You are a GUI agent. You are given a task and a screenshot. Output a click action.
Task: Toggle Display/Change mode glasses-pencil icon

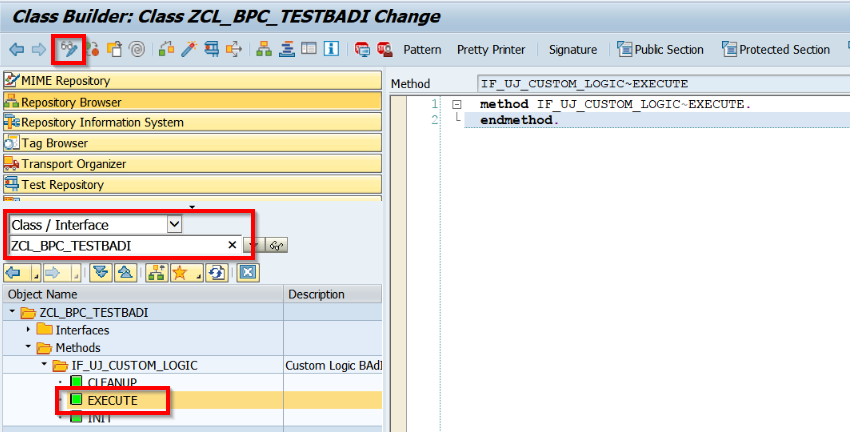click(x=69, y=49)
